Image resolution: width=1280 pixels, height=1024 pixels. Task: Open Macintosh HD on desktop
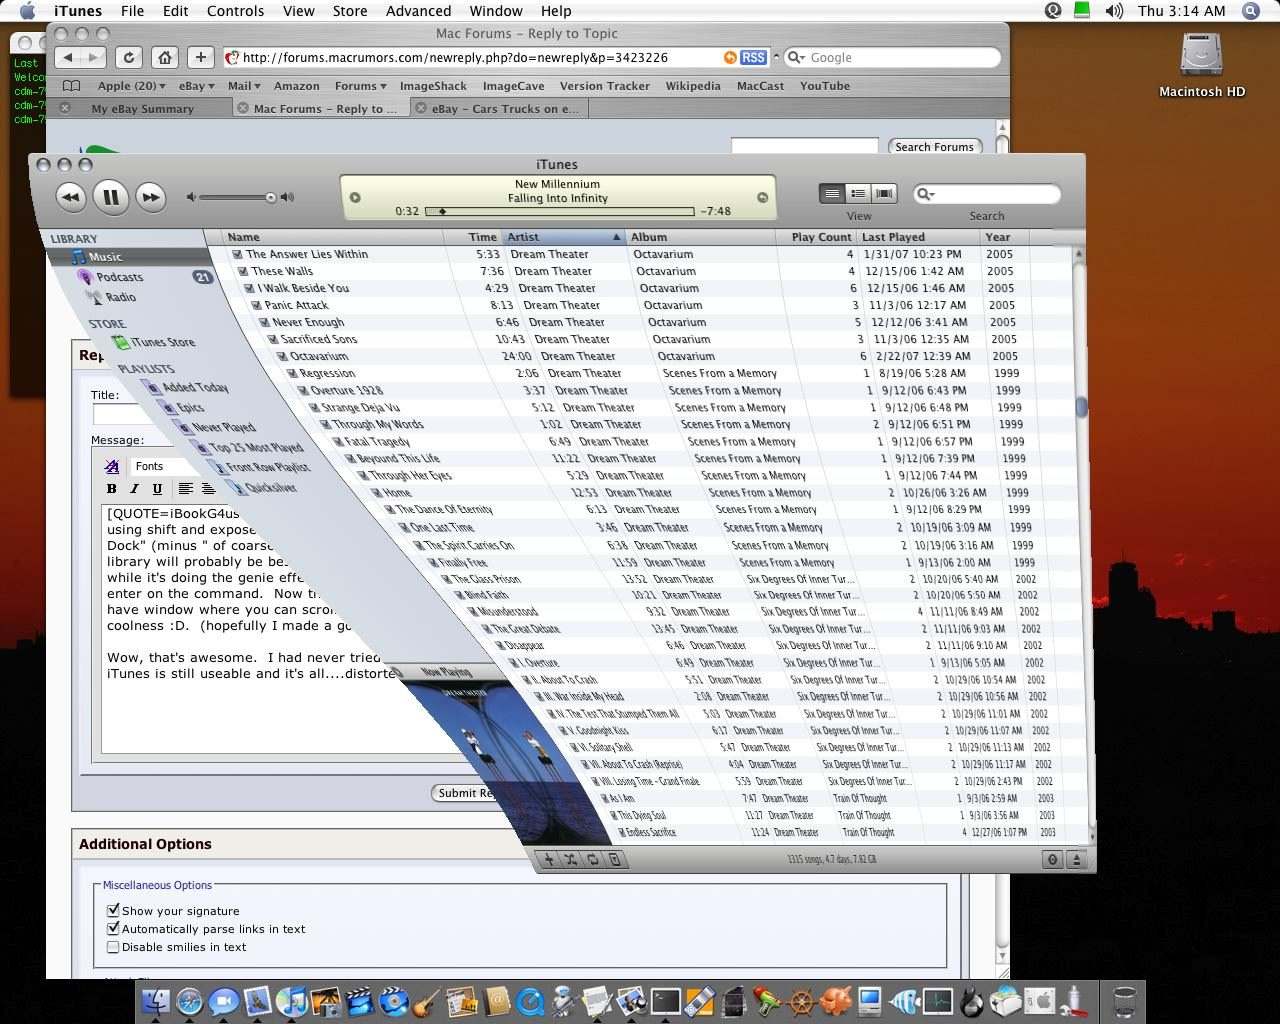click(1202, 64)
